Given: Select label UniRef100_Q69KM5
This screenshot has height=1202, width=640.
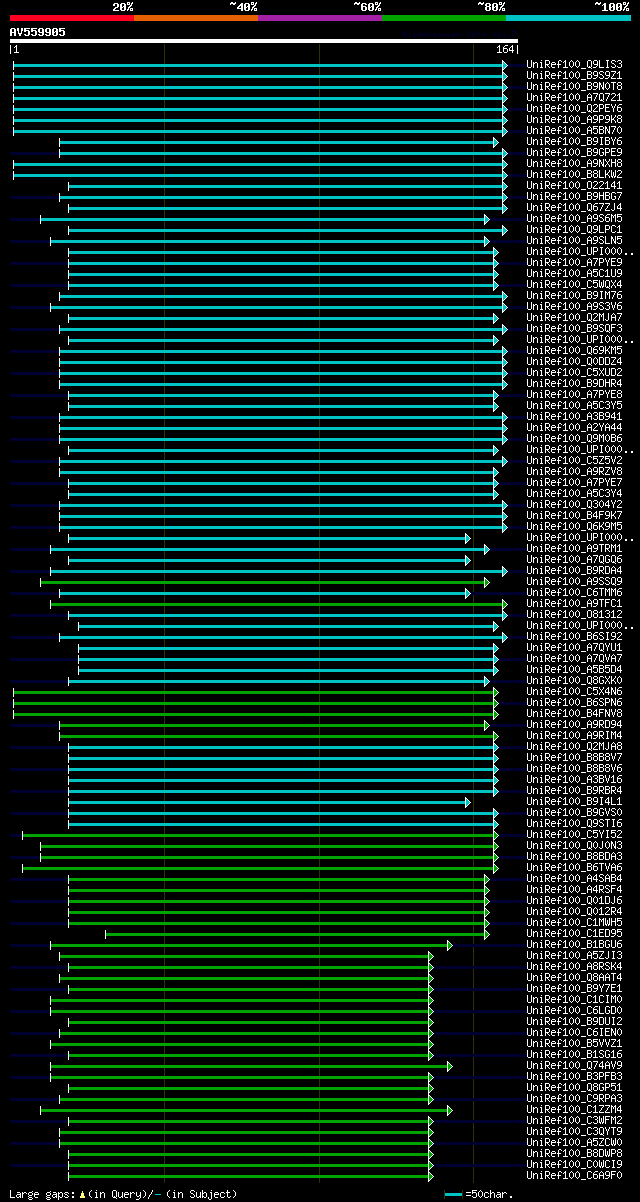Looking at the screenshot, I should click(x=575, y=351).
